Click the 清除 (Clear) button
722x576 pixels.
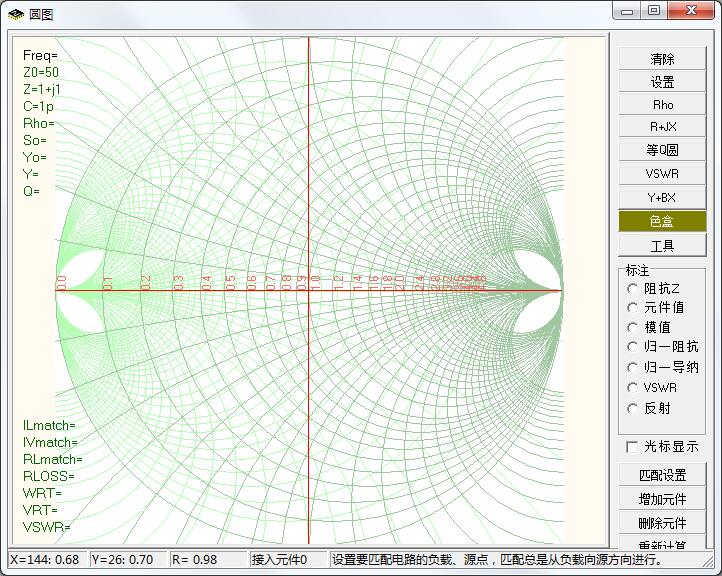662,59
